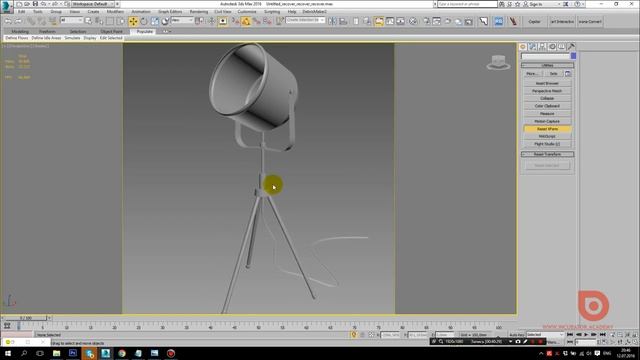This screenshot has width=640, height=360.
Task: Select the Uniform Scale tool
Action: click(154, 21)
